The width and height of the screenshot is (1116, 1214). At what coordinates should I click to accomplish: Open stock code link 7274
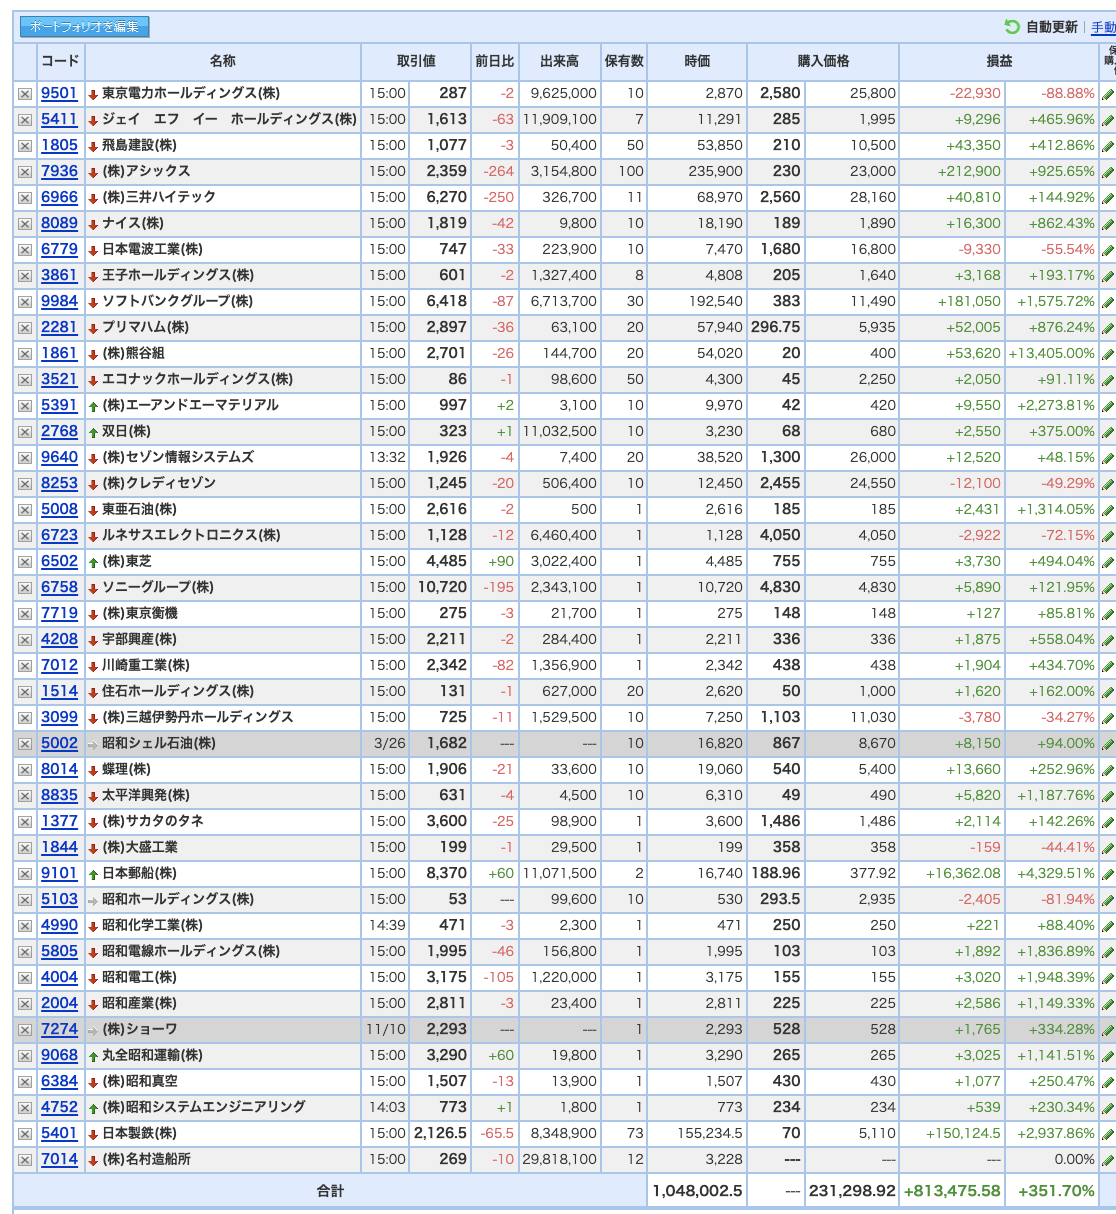click(59, 1029)
